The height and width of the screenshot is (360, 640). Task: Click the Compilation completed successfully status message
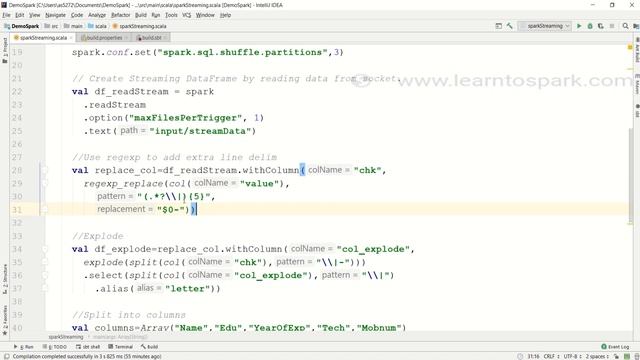coord(87,356)
